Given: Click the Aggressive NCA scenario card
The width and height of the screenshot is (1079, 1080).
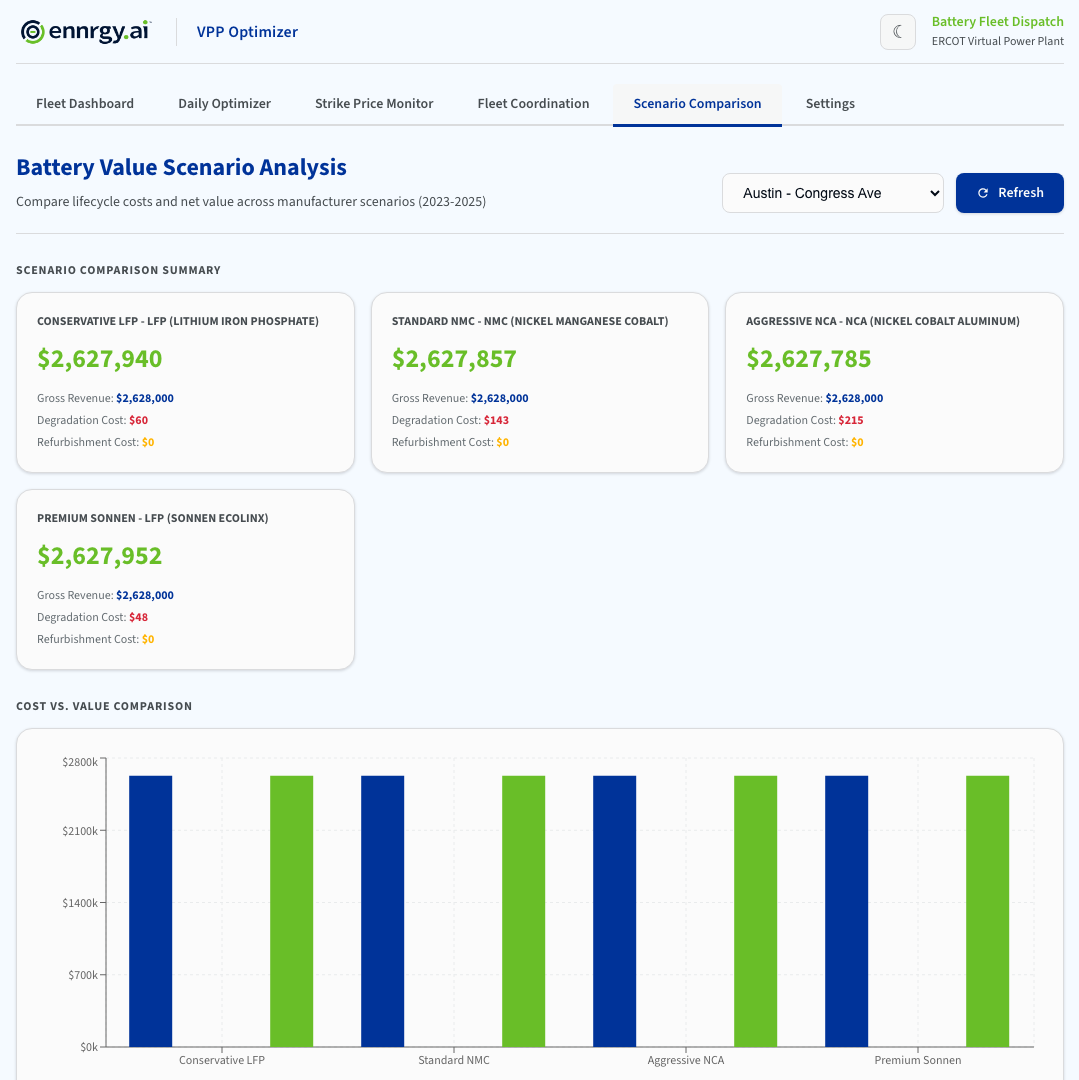Looking at the screenshot, I should tap(894, 381).
